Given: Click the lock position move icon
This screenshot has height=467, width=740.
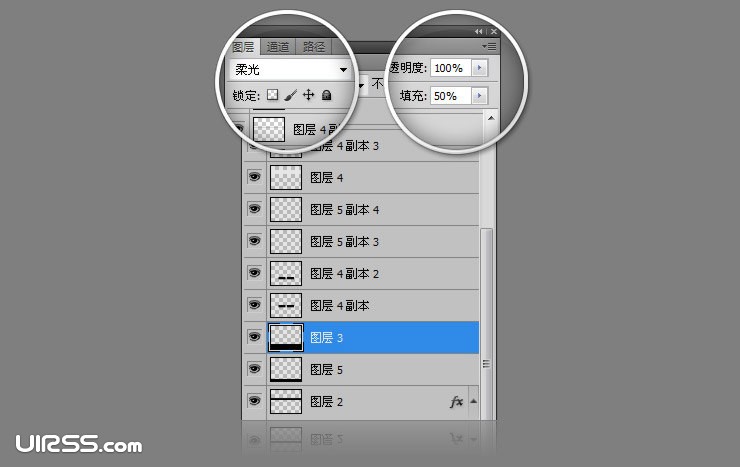Looking at the screenshot, I should [x=309, y=95].
